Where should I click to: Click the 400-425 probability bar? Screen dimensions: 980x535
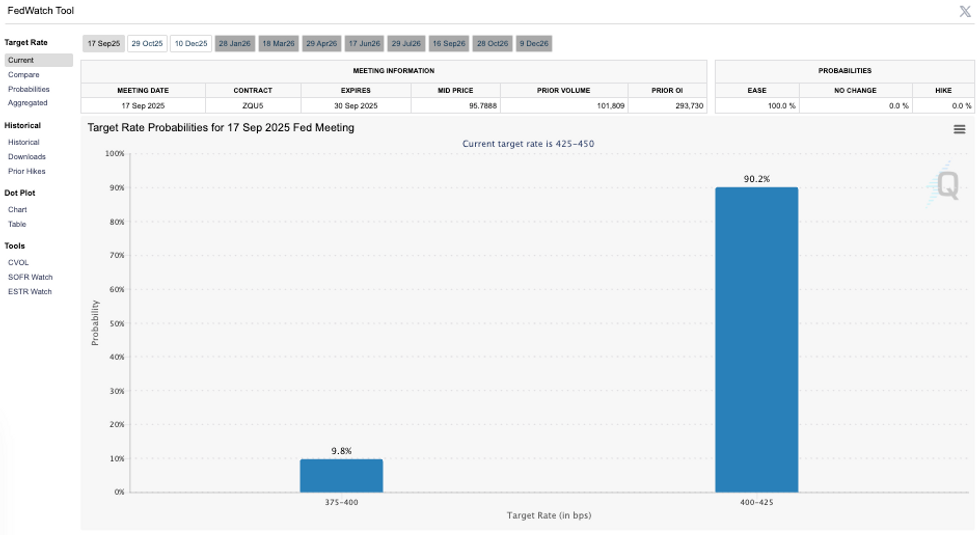pos(756,340)
